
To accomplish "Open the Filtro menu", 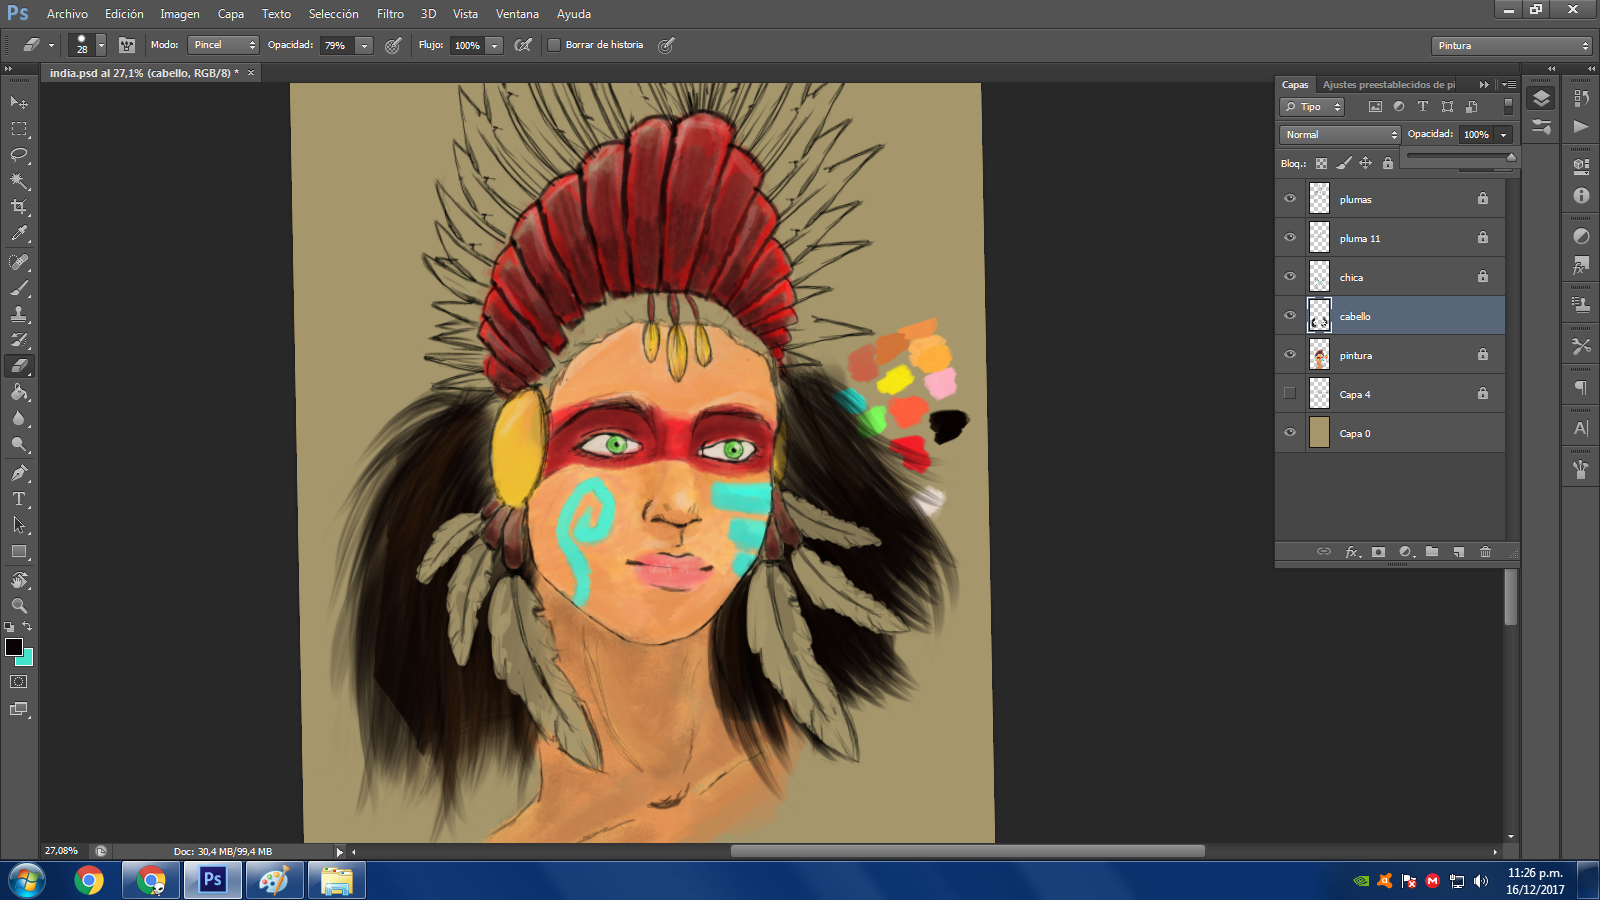I will point(390,14).
